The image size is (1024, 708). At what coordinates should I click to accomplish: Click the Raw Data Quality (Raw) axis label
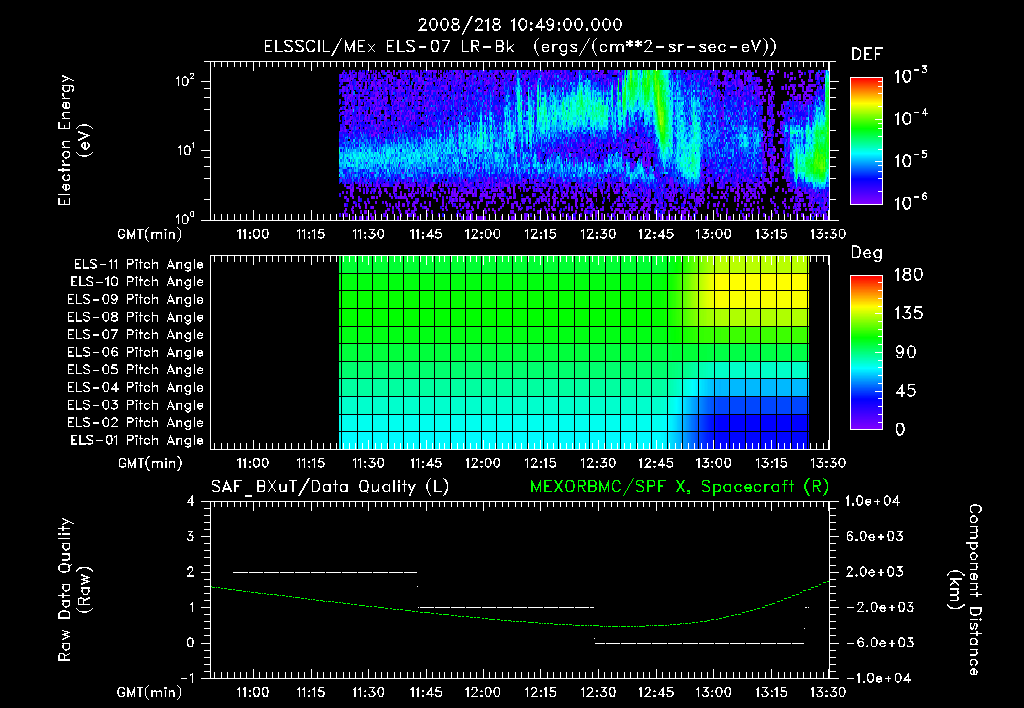[x=74, y=590]
